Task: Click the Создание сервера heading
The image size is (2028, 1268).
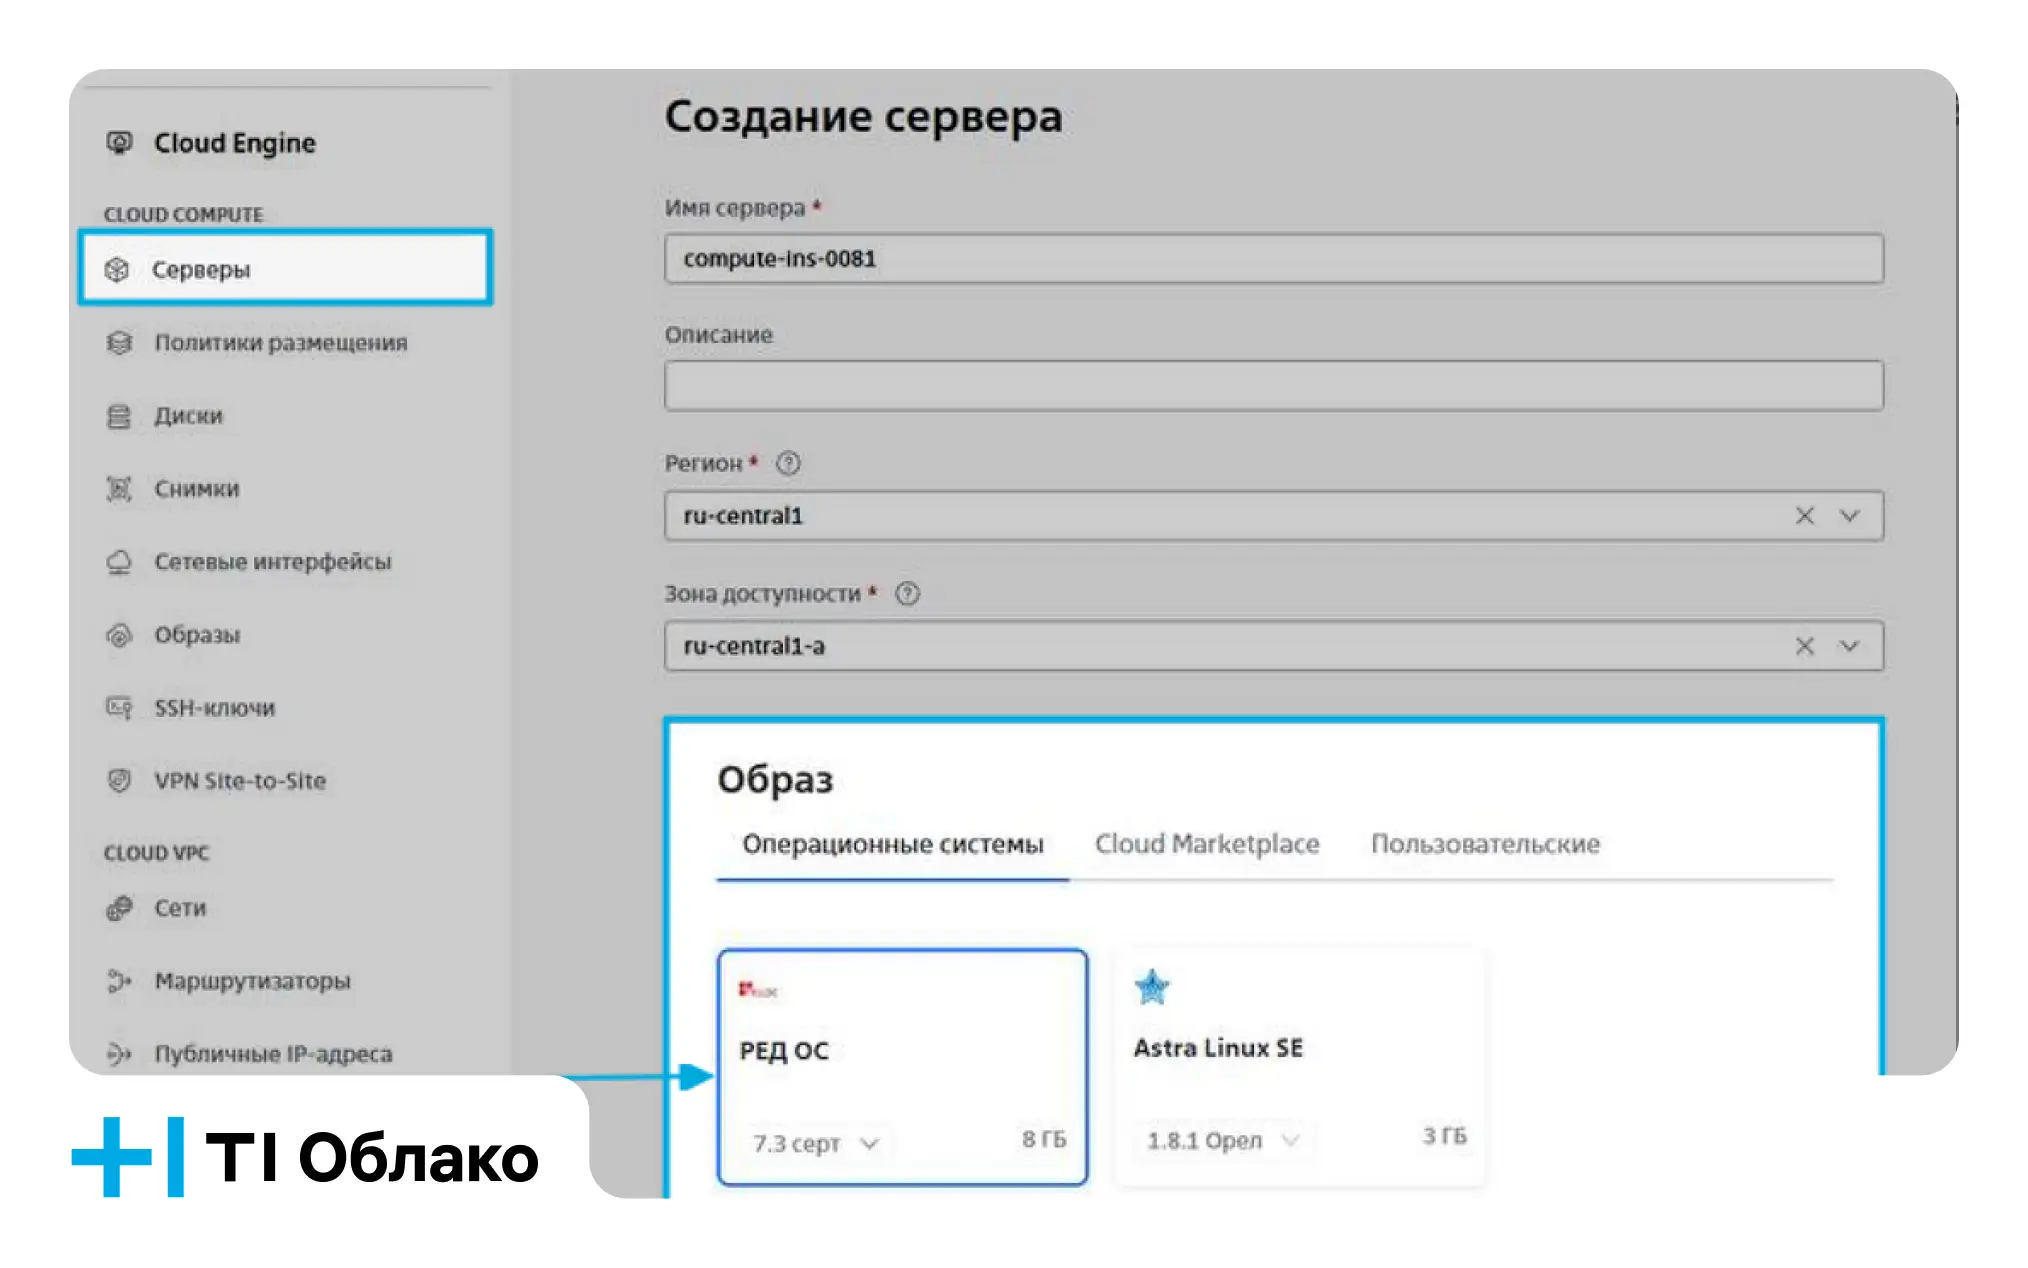Action: click(863, 117)
